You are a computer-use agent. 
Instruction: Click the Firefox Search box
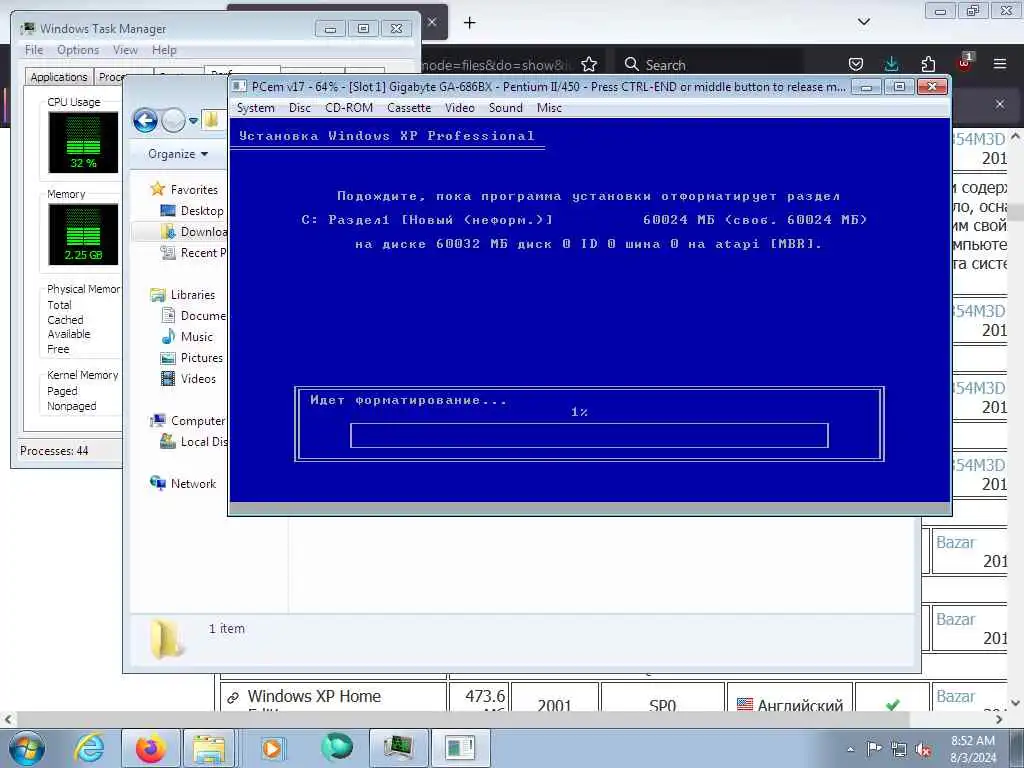[x=709, y=65]
